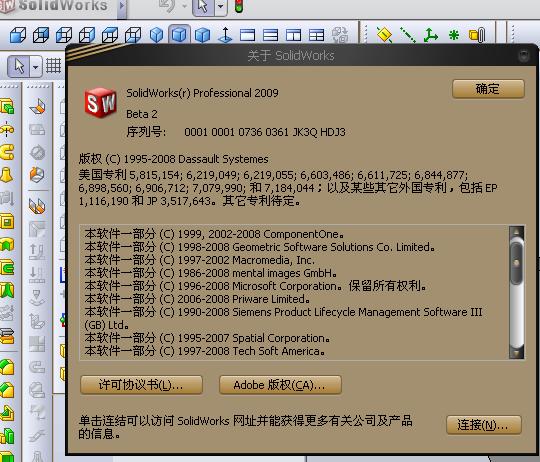Click the SolidWorks SW cube logo in dialog
This screenshot has width=540, height=462.
[x=100, y=102]
